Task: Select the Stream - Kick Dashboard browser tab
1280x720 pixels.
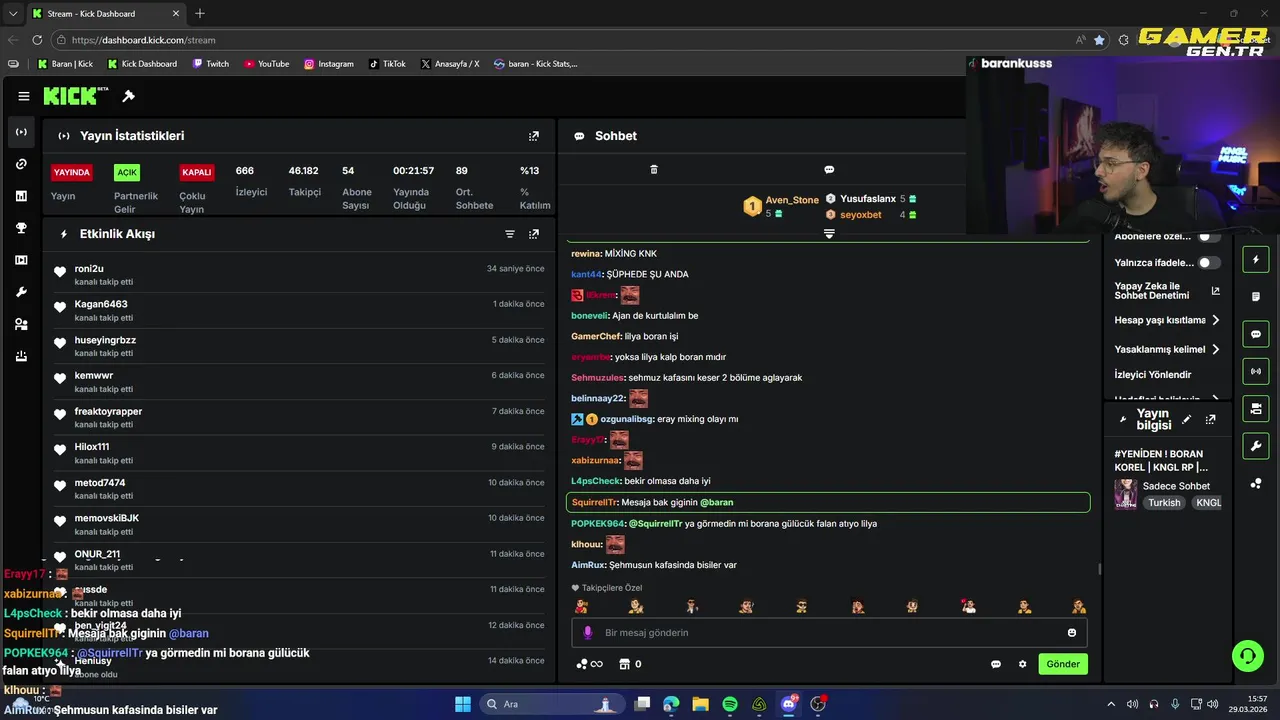Action: pyautogui.click(x=105, y=14)
